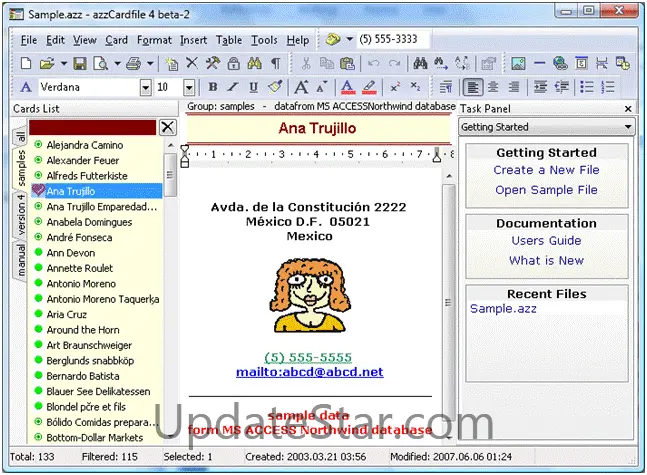Insert picture using landscape image icon
This screenshot has width=647, height=475.
click(x=518, y=63)
